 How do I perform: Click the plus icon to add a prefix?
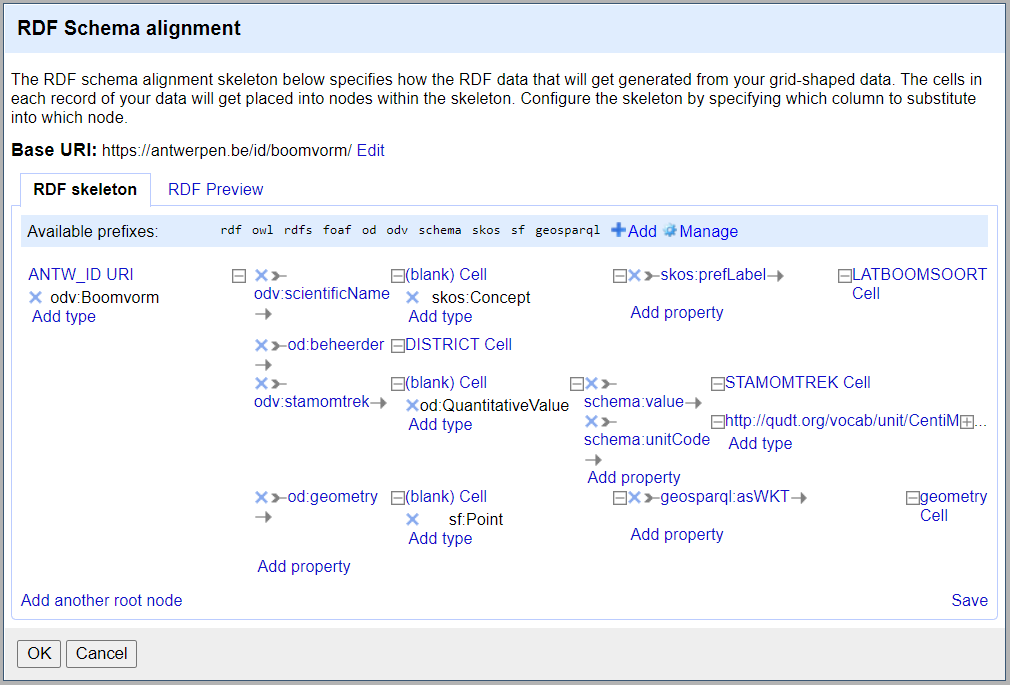[x=618, y=231]
